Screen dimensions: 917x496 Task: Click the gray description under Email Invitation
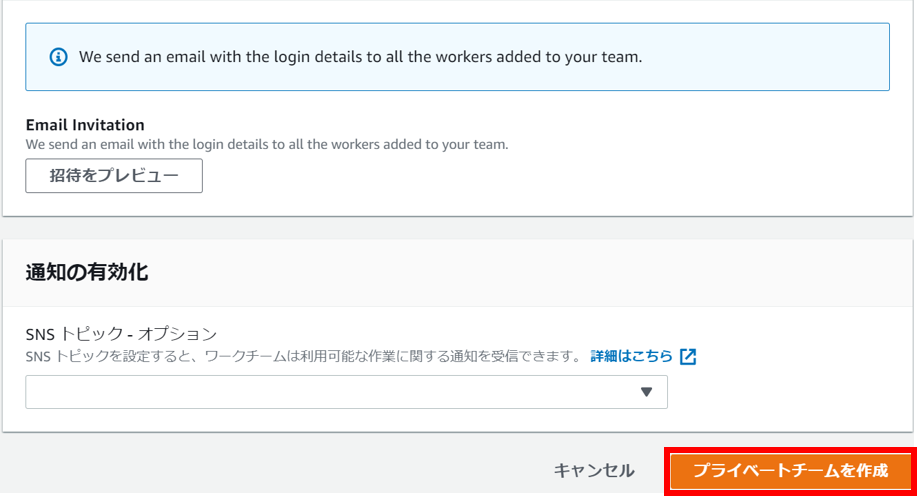[267, 144]
